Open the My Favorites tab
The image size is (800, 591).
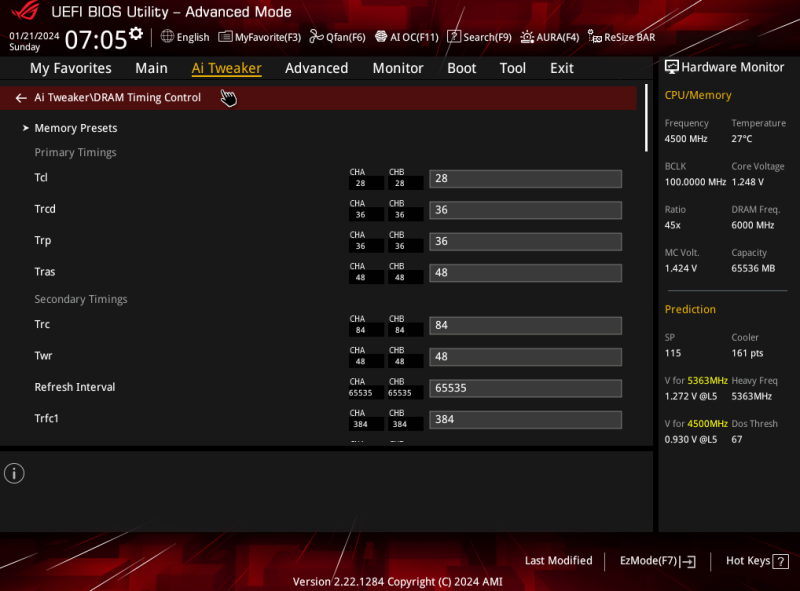(x=70, y=68)
